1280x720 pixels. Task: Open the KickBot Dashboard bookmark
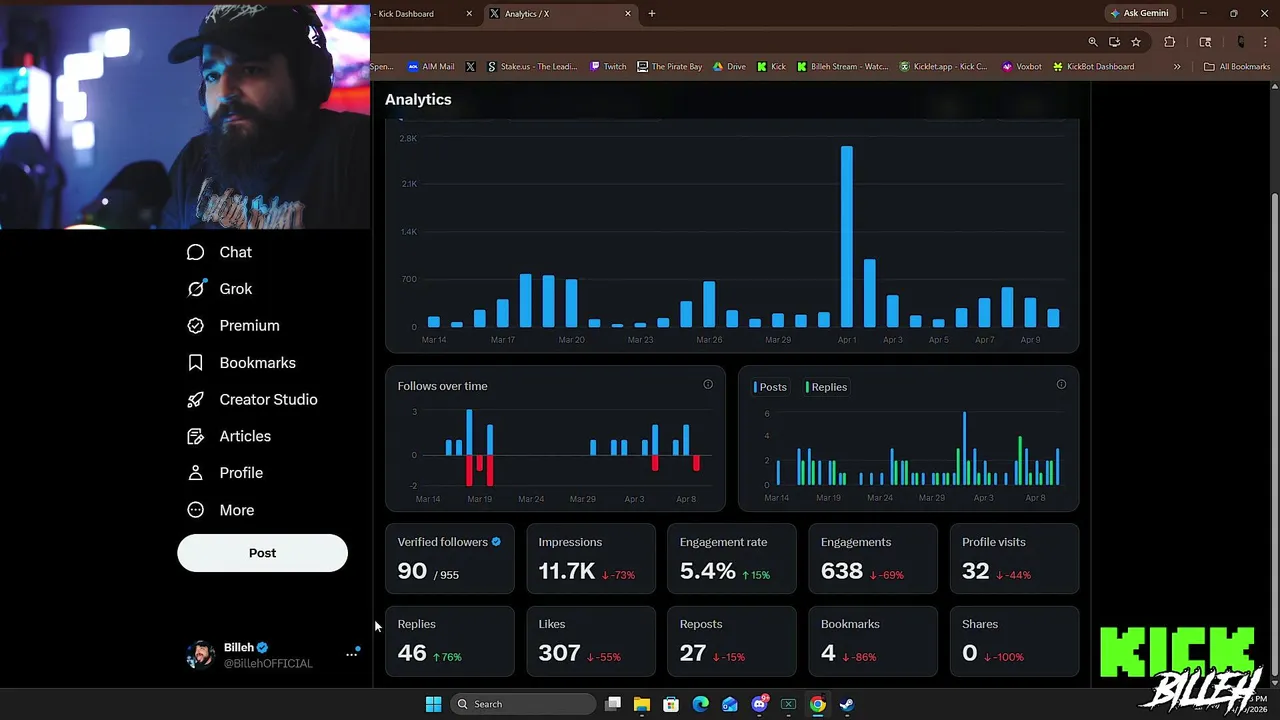pyautogui.click(x=1093, y=67)
